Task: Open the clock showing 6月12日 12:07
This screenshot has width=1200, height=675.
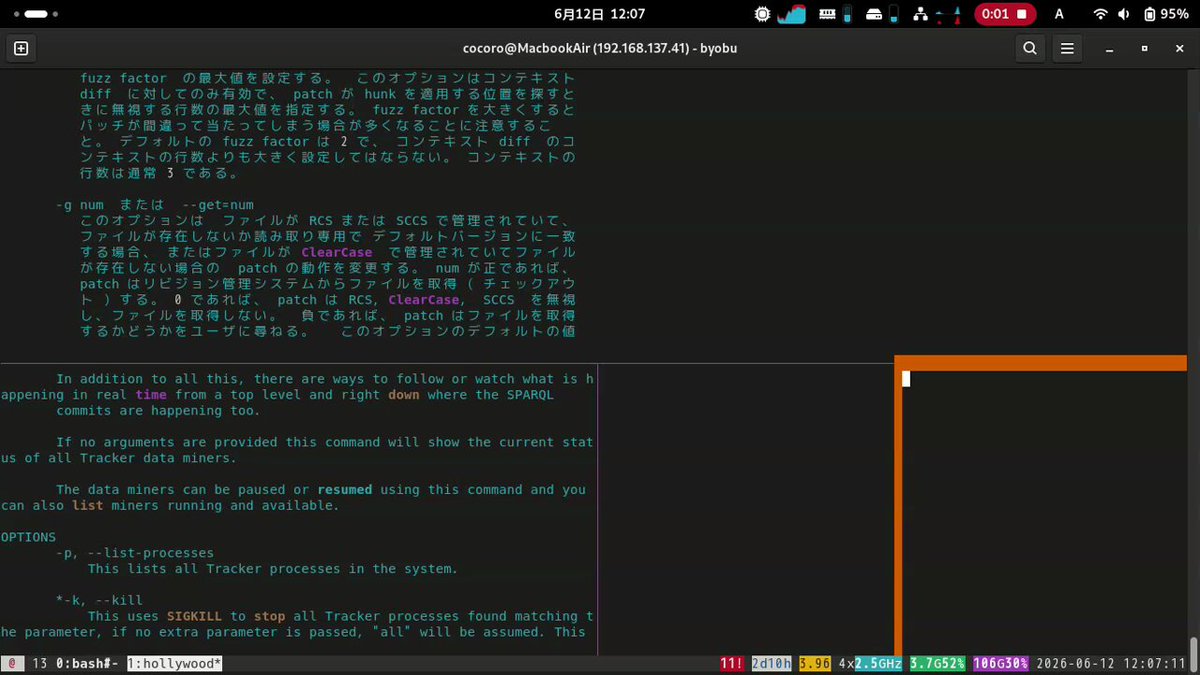Action: (599, 14)
